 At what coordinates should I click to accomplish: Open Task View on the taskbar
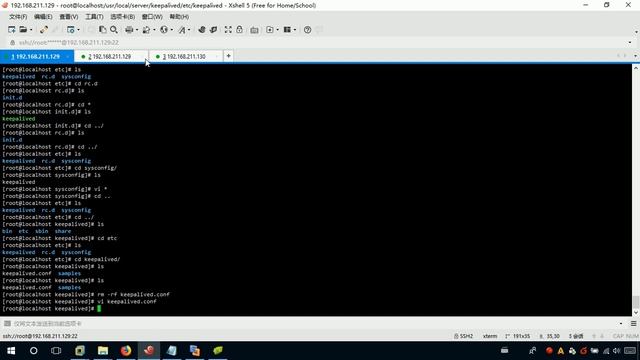coord(56,351)
